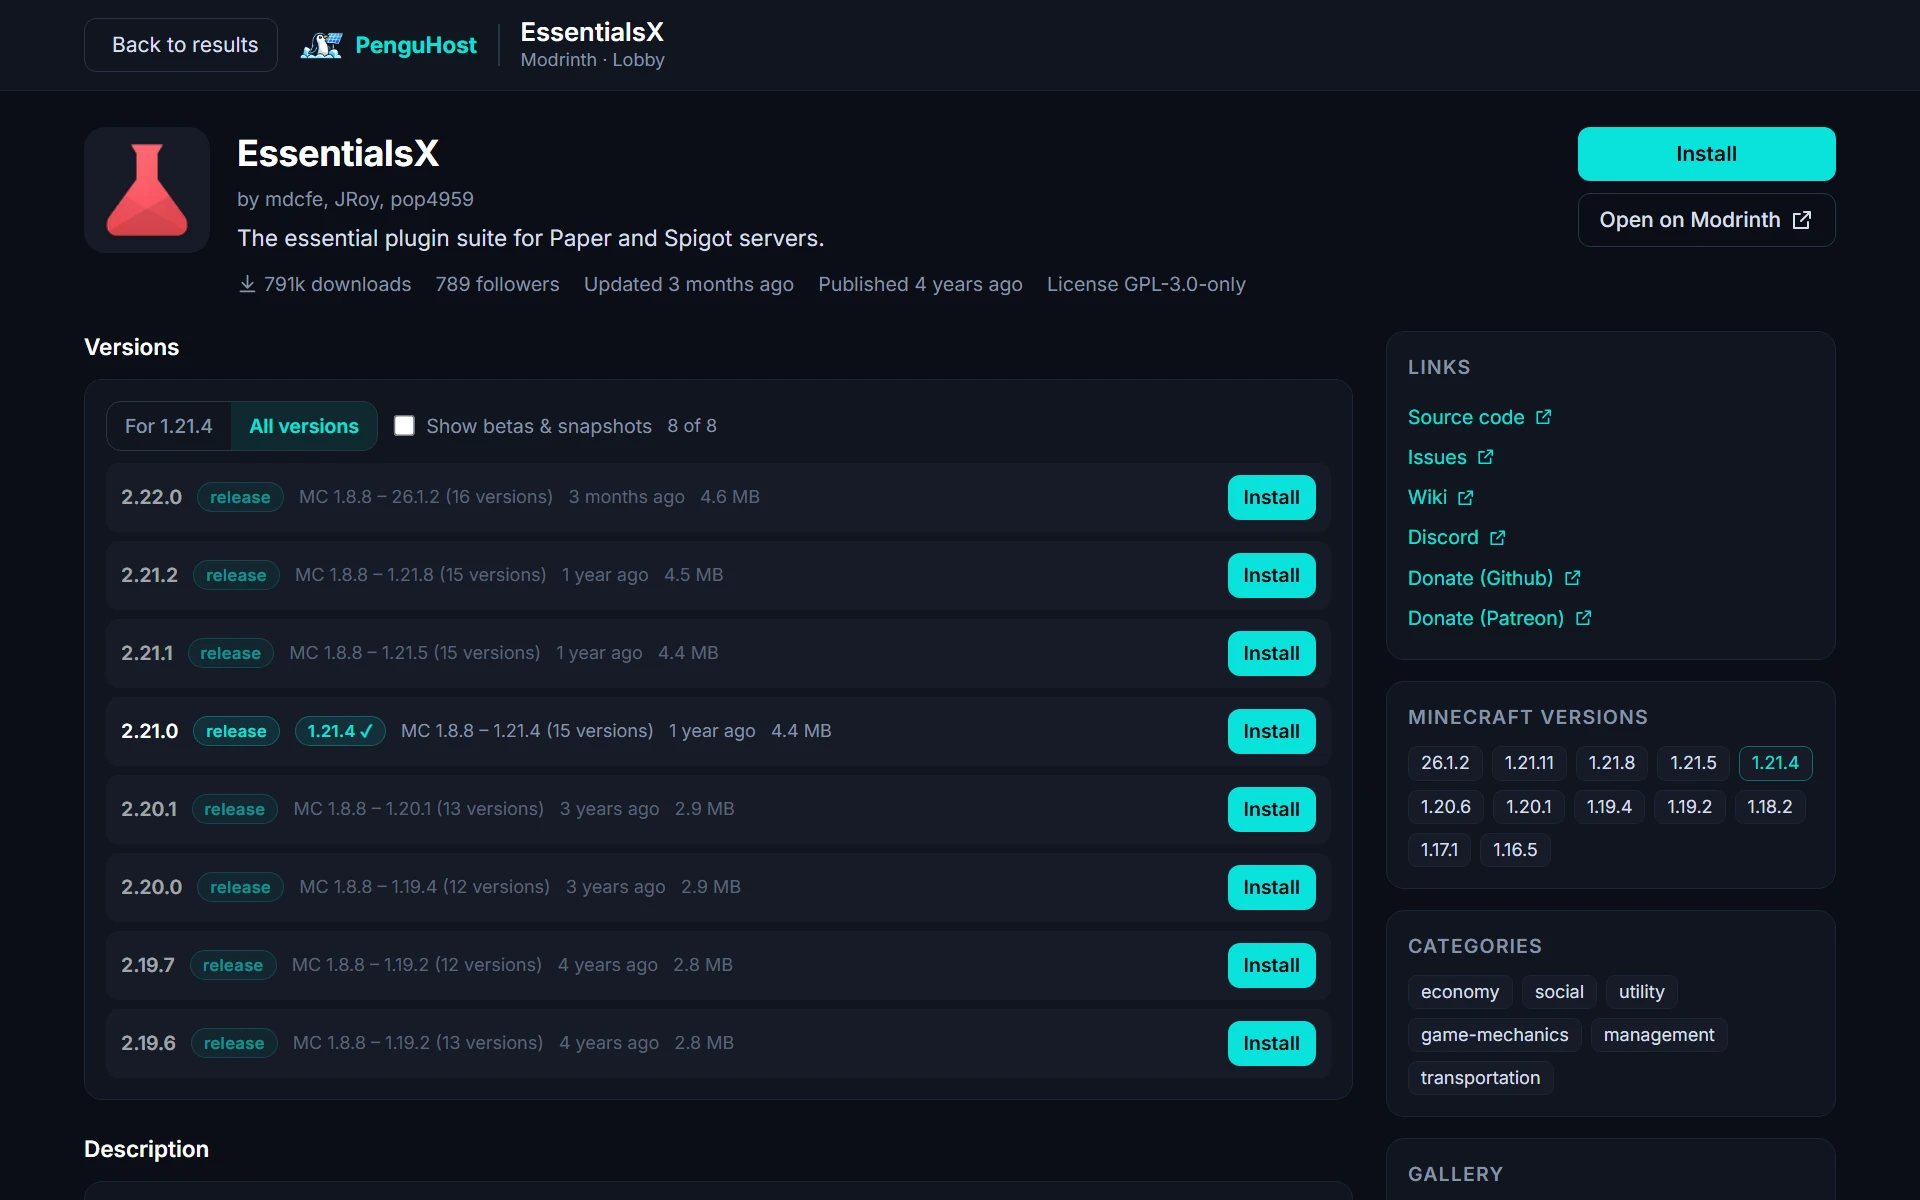Click the transportation category tag
Screen dimensions: 1920x1200
[x=1480, y=1078]
